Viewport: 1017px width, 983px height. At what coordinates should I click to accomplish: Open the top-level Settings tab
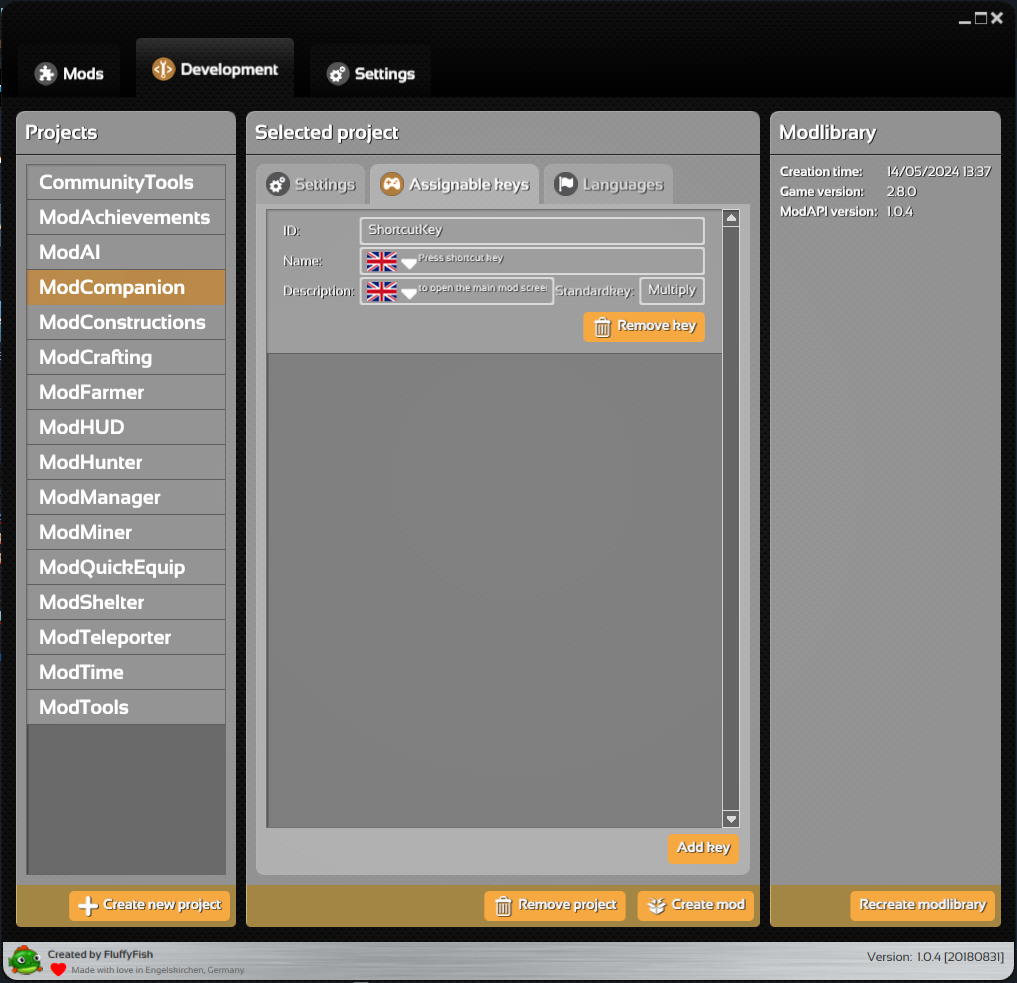point(371,74)
